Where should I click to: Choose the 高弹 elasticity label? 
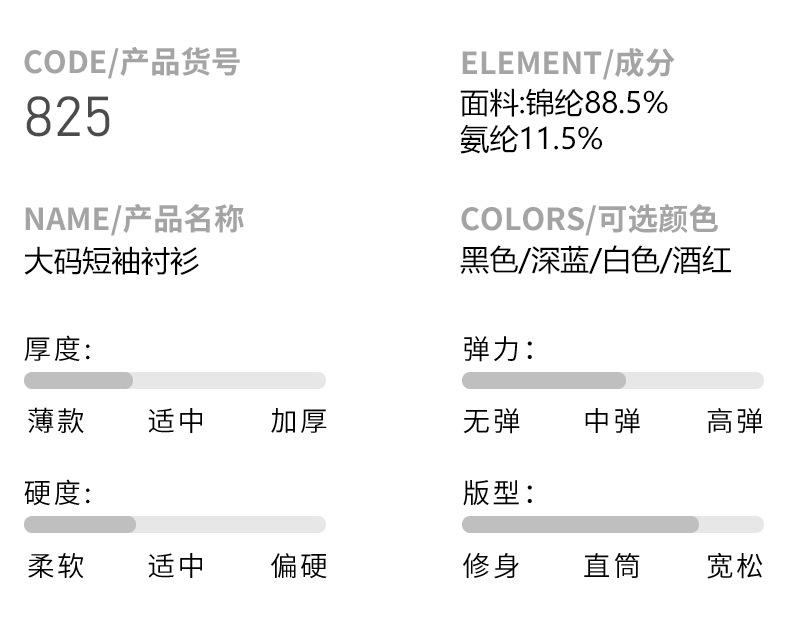(x=735, y=421)
